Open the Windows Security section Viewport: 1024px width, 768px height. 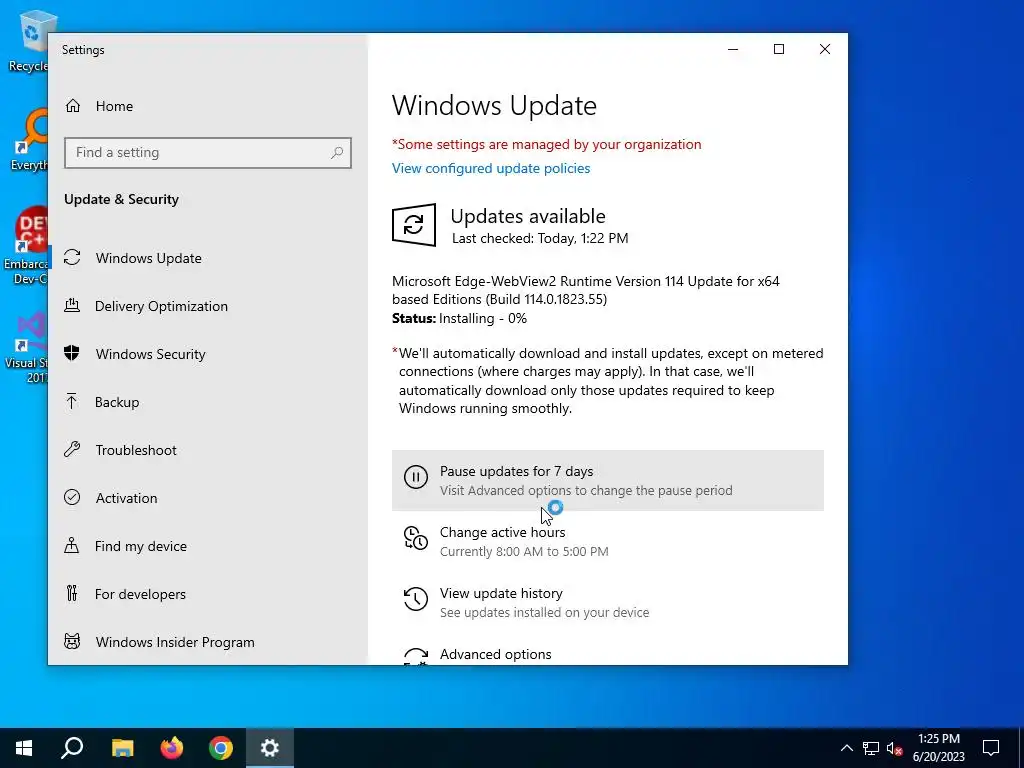(150, 354)
